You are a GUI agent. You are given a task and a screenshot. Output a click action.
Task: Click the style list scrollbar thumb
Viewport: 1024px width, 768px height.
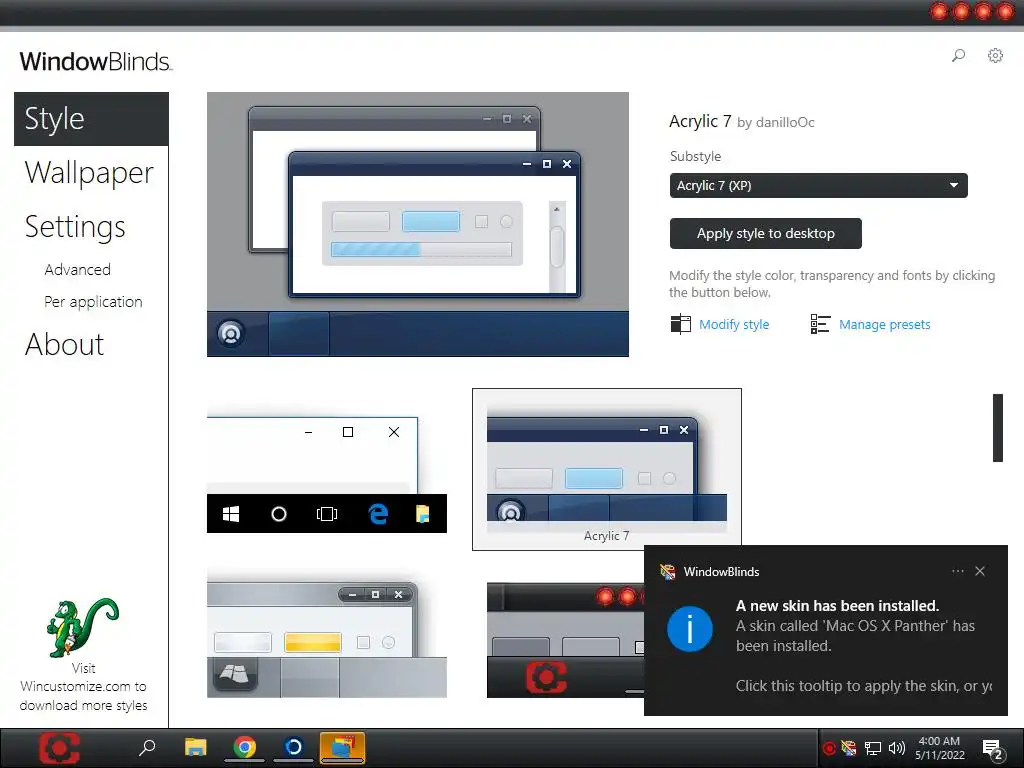tap(997, 428)
